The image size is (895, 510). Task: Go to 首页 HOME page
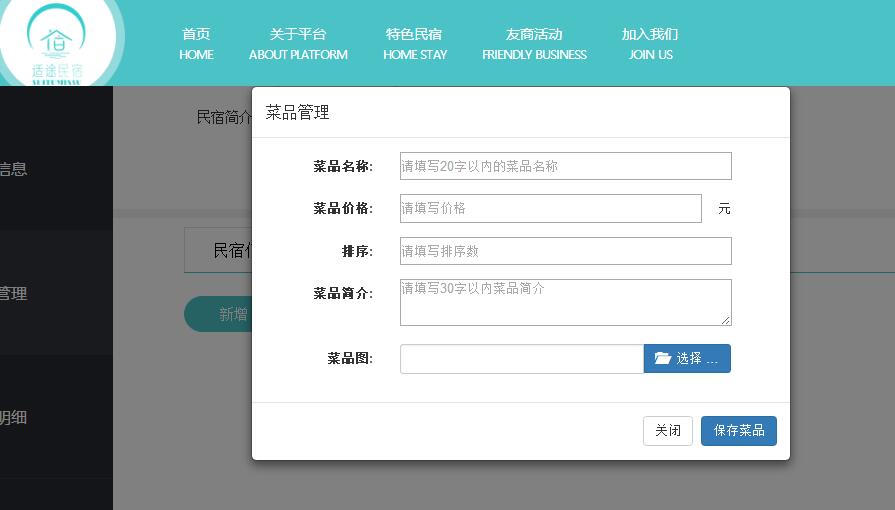tap(196, 44)
